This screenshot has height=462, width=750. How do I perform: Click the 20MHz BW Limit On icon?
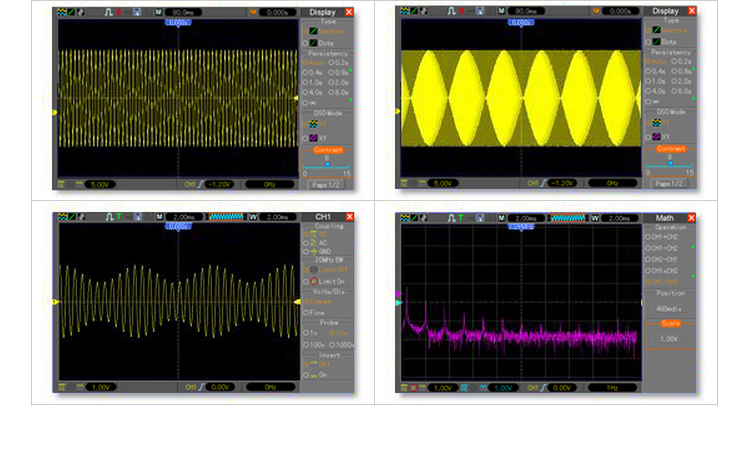(x=312, y=282)
